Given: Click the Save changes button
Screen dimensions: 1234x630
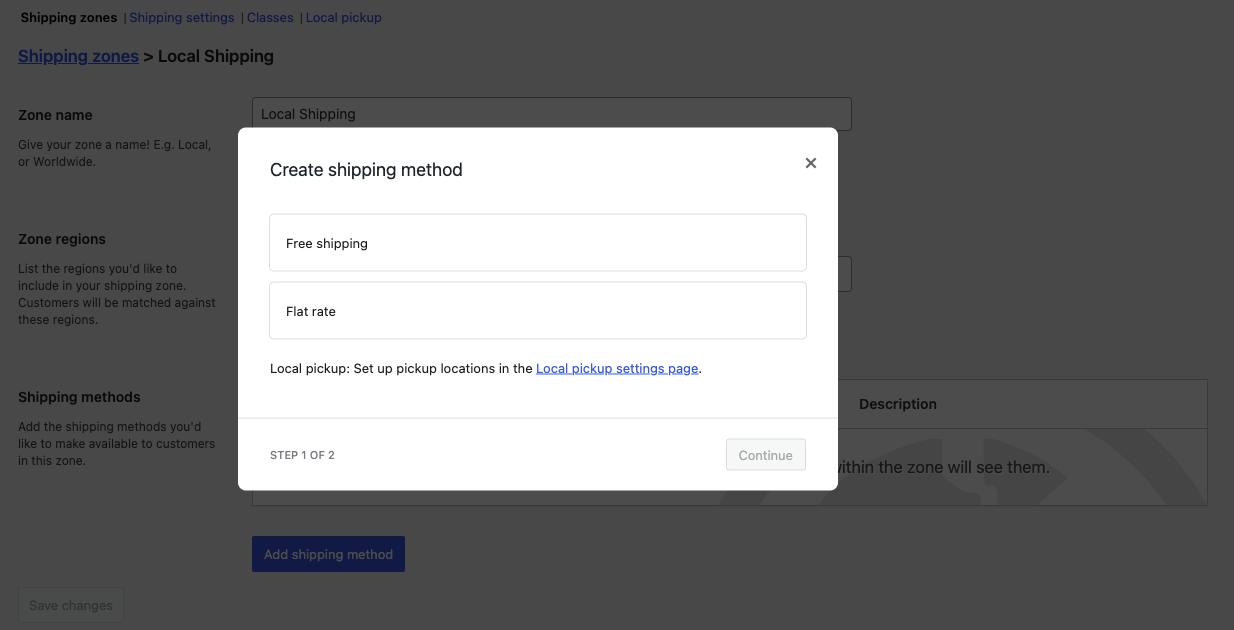Looking at the screenshot, I should [70, 604].
